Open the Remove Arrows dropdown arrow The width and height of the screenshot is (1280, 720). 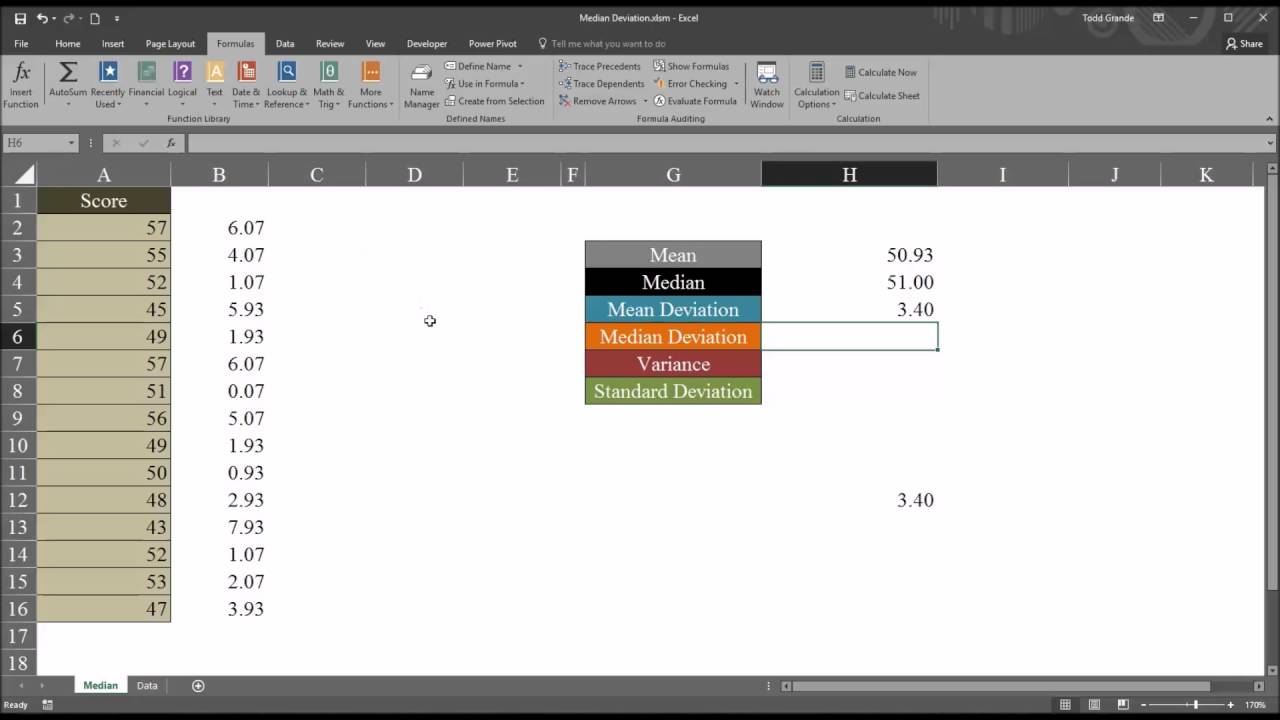coord(645,101)
